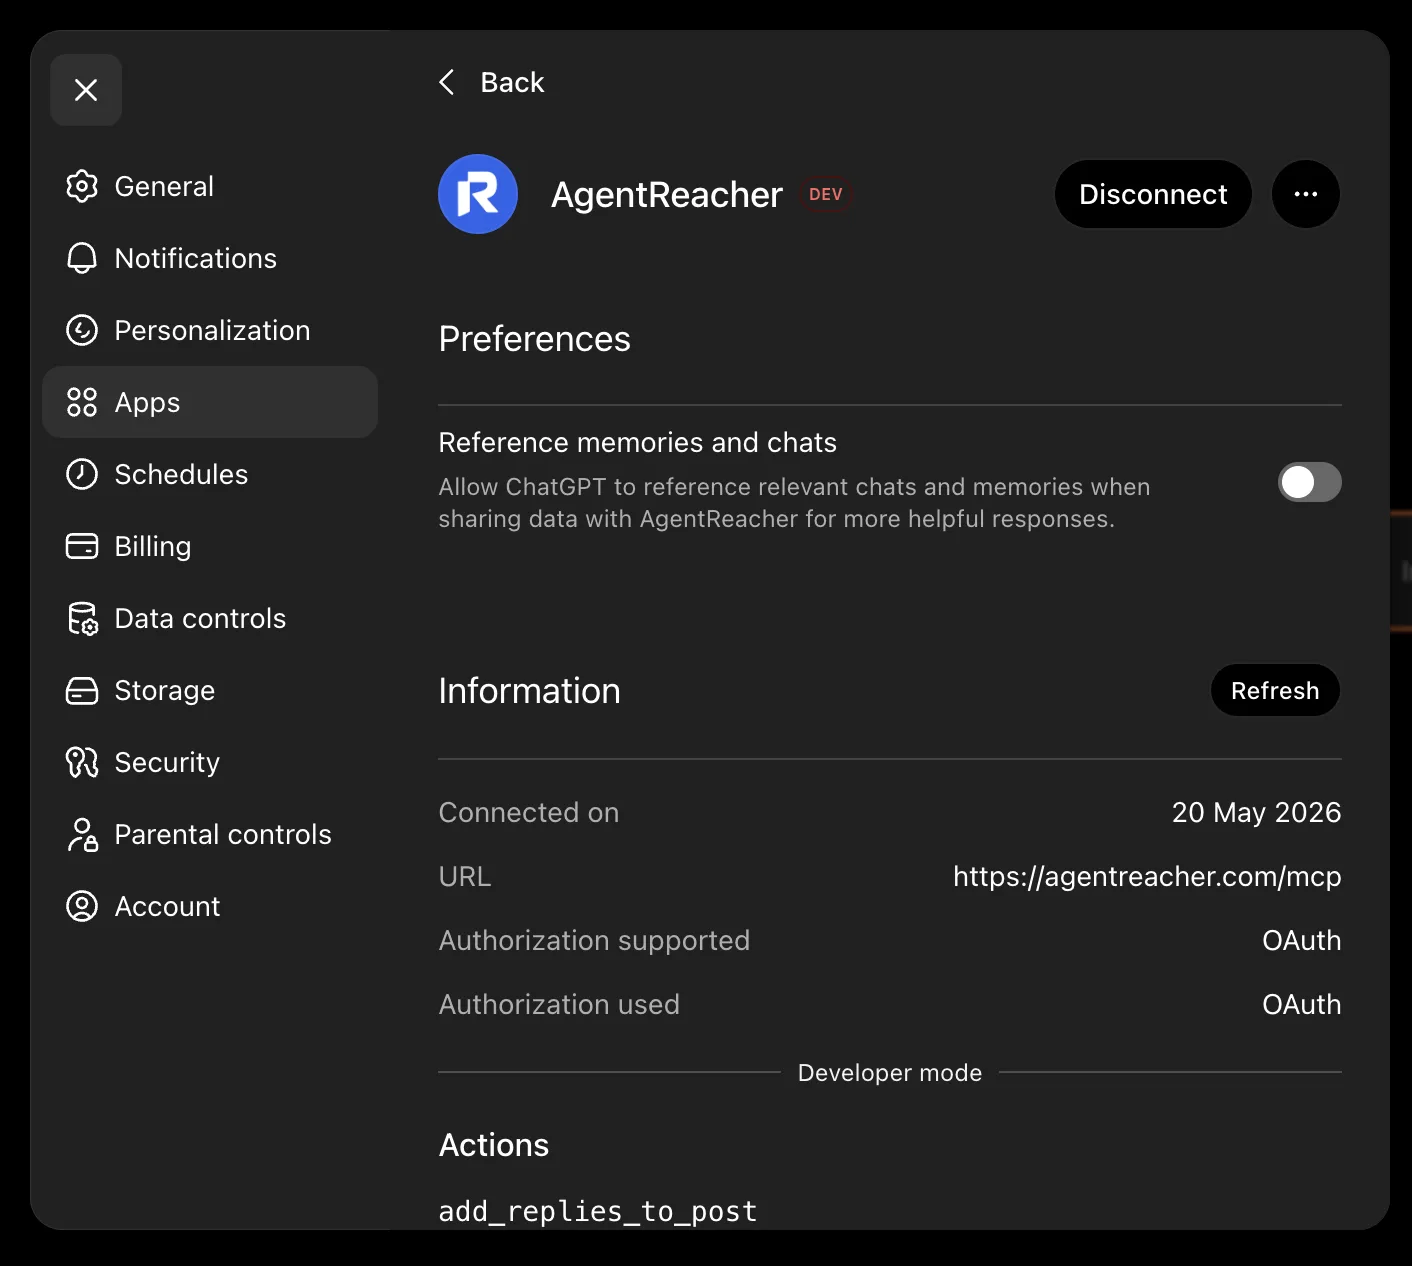Image resolution: width=1412 pixels, height=1266 pixels.
Task: Go to Notifications settings
Action: coord(210,258)
